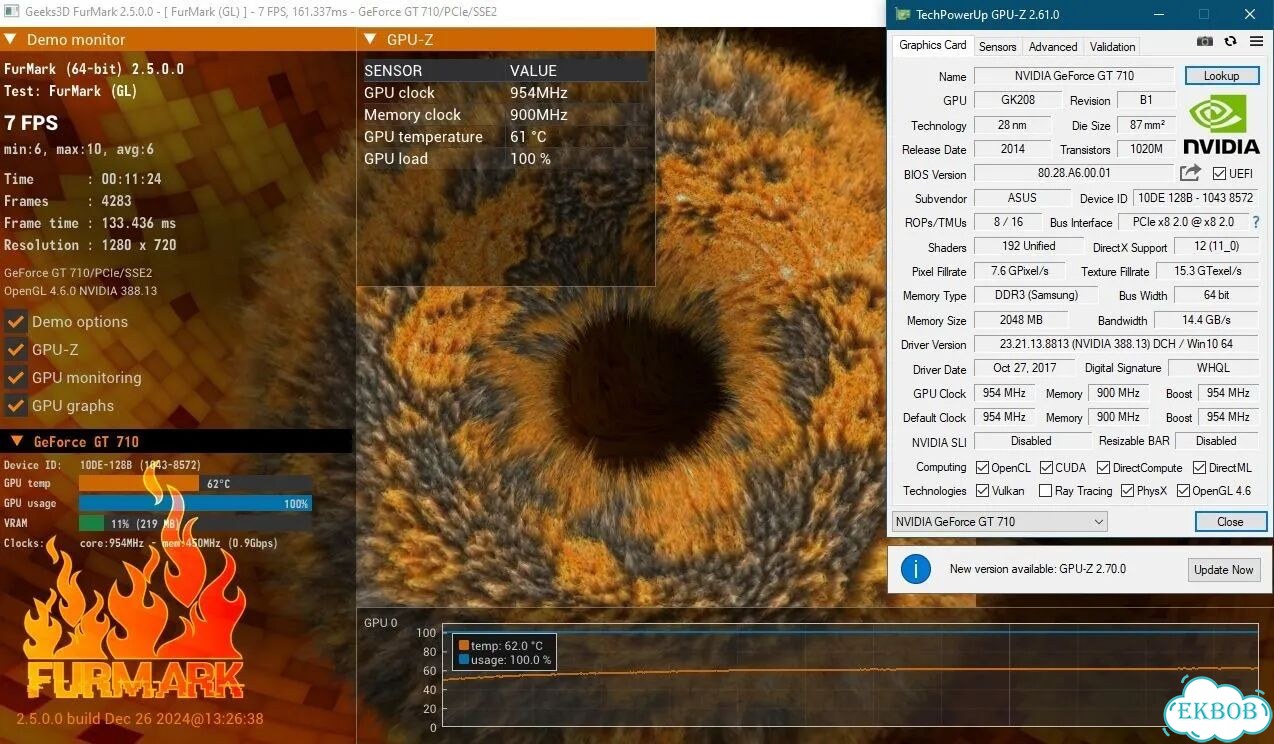Click the blue info icon in update notice
This screenshot has width=1274, height=744.
[915, 569]
